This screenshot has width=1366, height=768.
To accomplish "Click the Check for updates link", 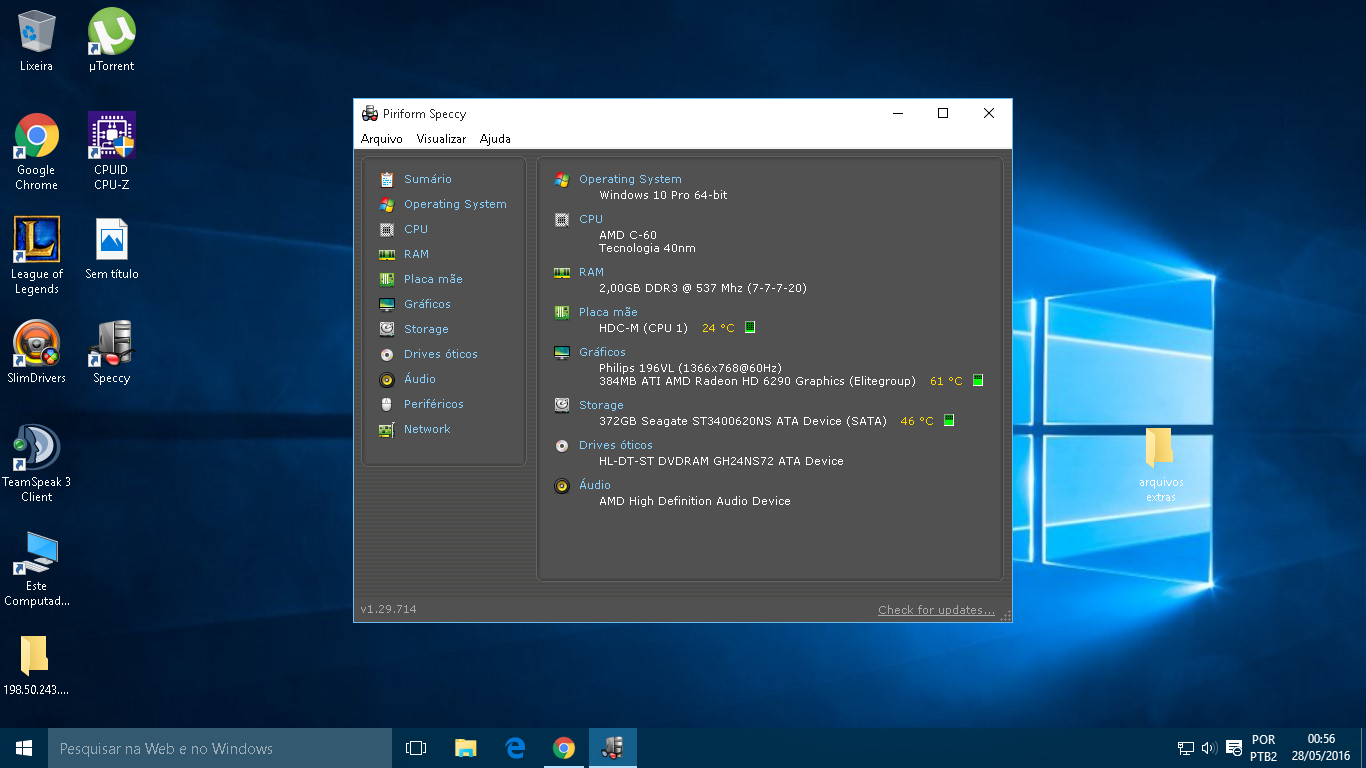I will click(x=936, y=610).
